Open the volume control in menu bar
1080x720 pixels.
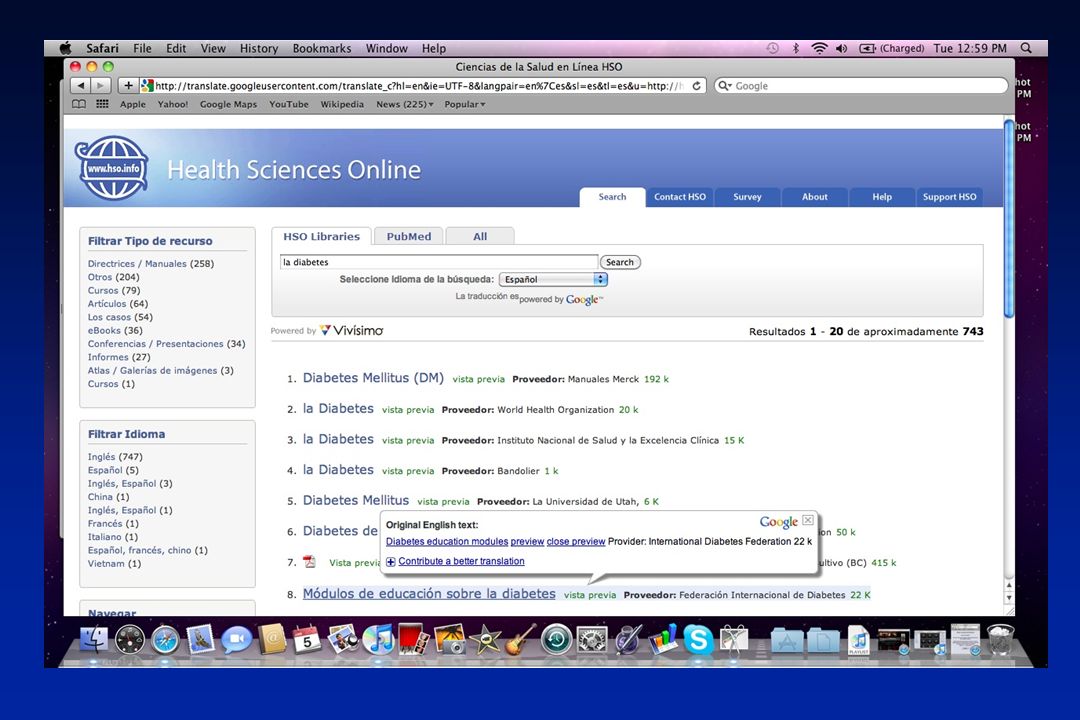[x=841, y=48]
